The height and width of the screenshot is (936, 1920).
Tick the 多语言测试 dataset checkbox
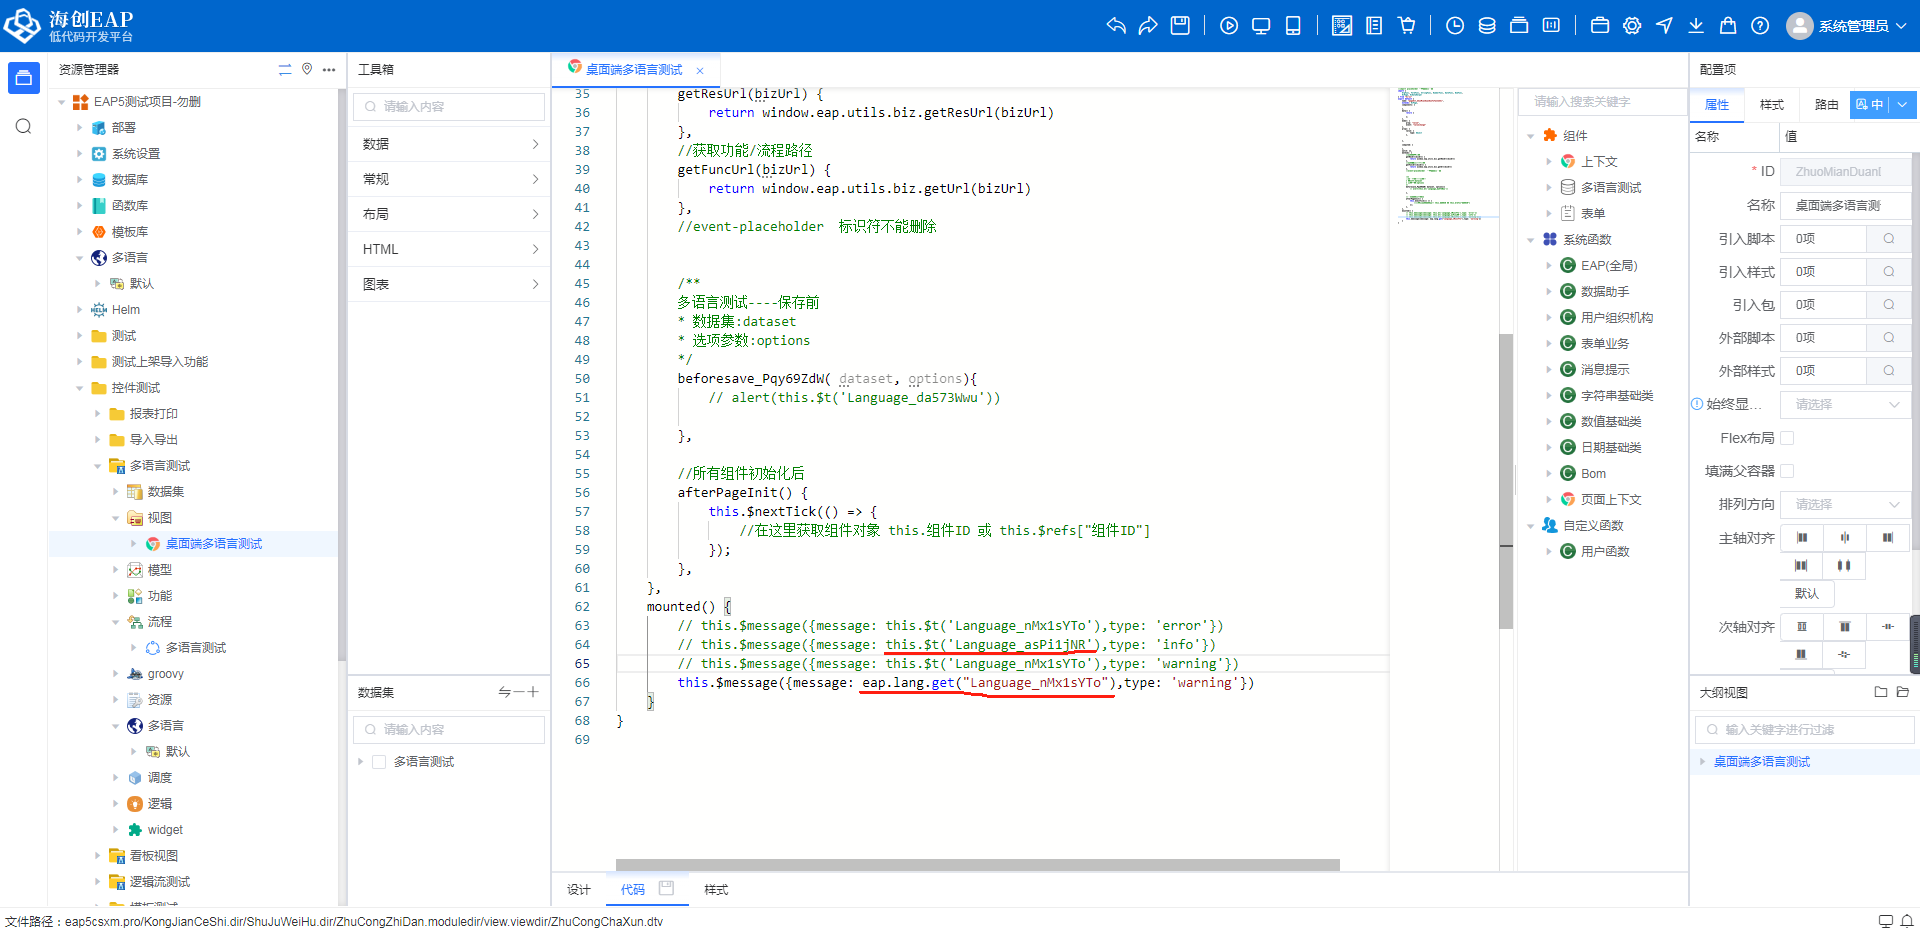tap(379, 762)
